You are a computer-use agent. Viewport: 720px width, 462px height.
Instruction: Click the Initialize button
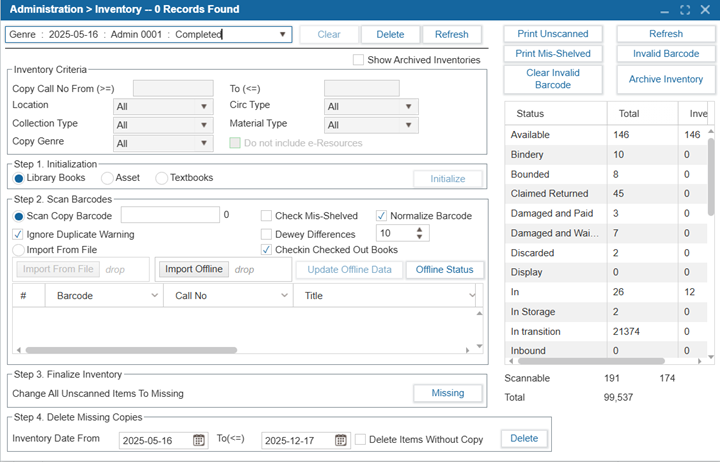(448, 179)
